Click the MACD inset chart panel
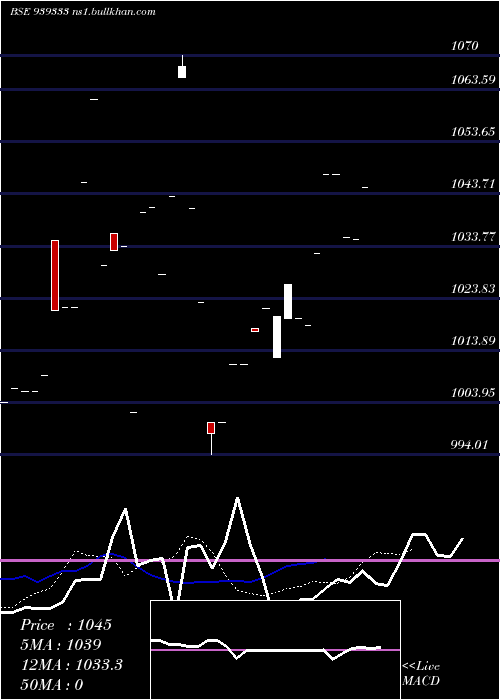Screen dimensions: 500x700 click(x=275, y=650)
